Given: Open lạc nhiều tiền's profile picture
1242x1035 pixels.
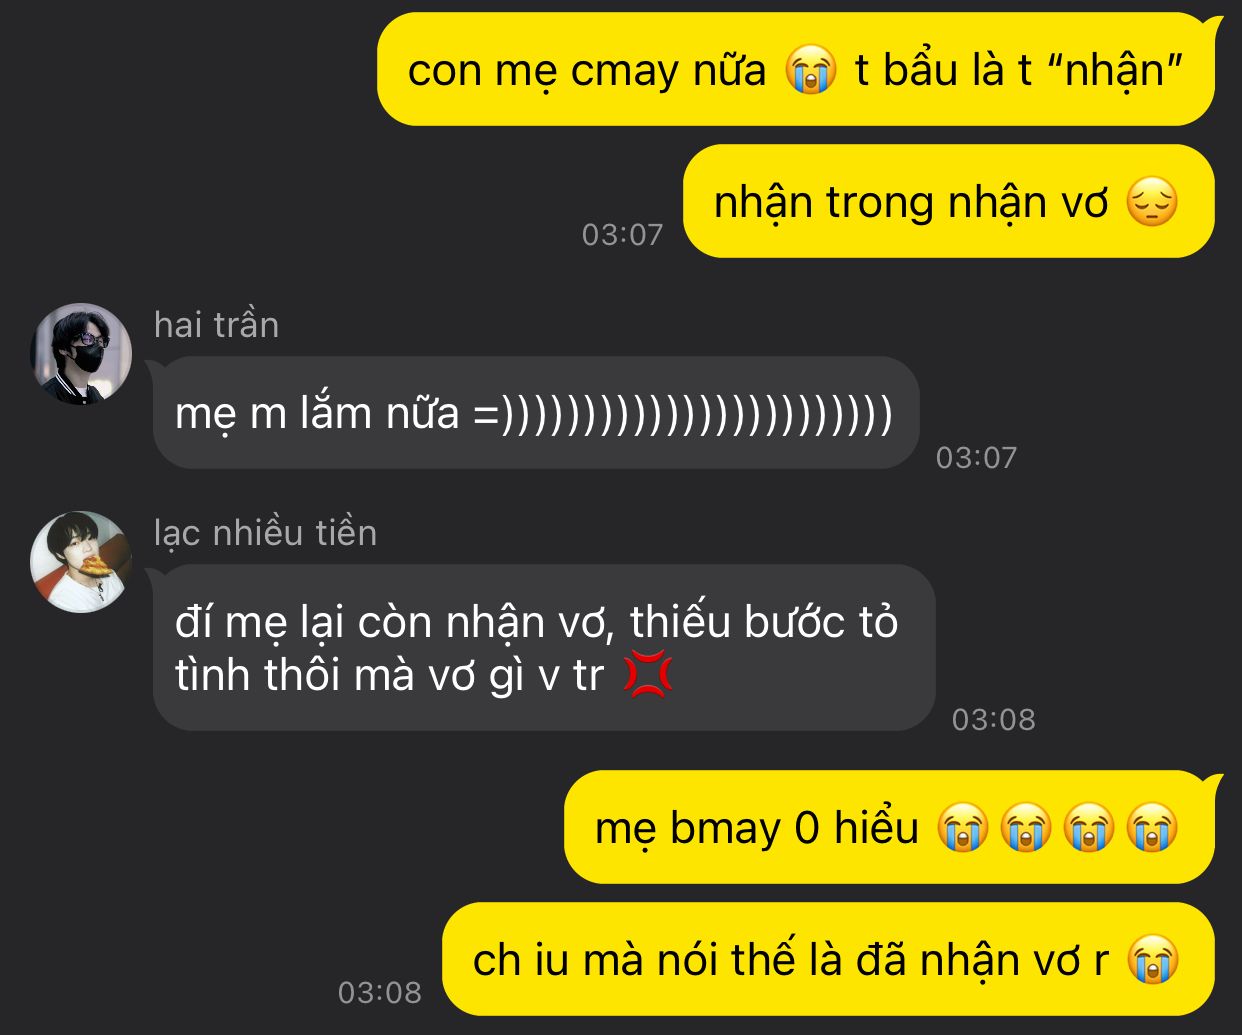Looking at the screenshot, I should [x=82, y=561].
